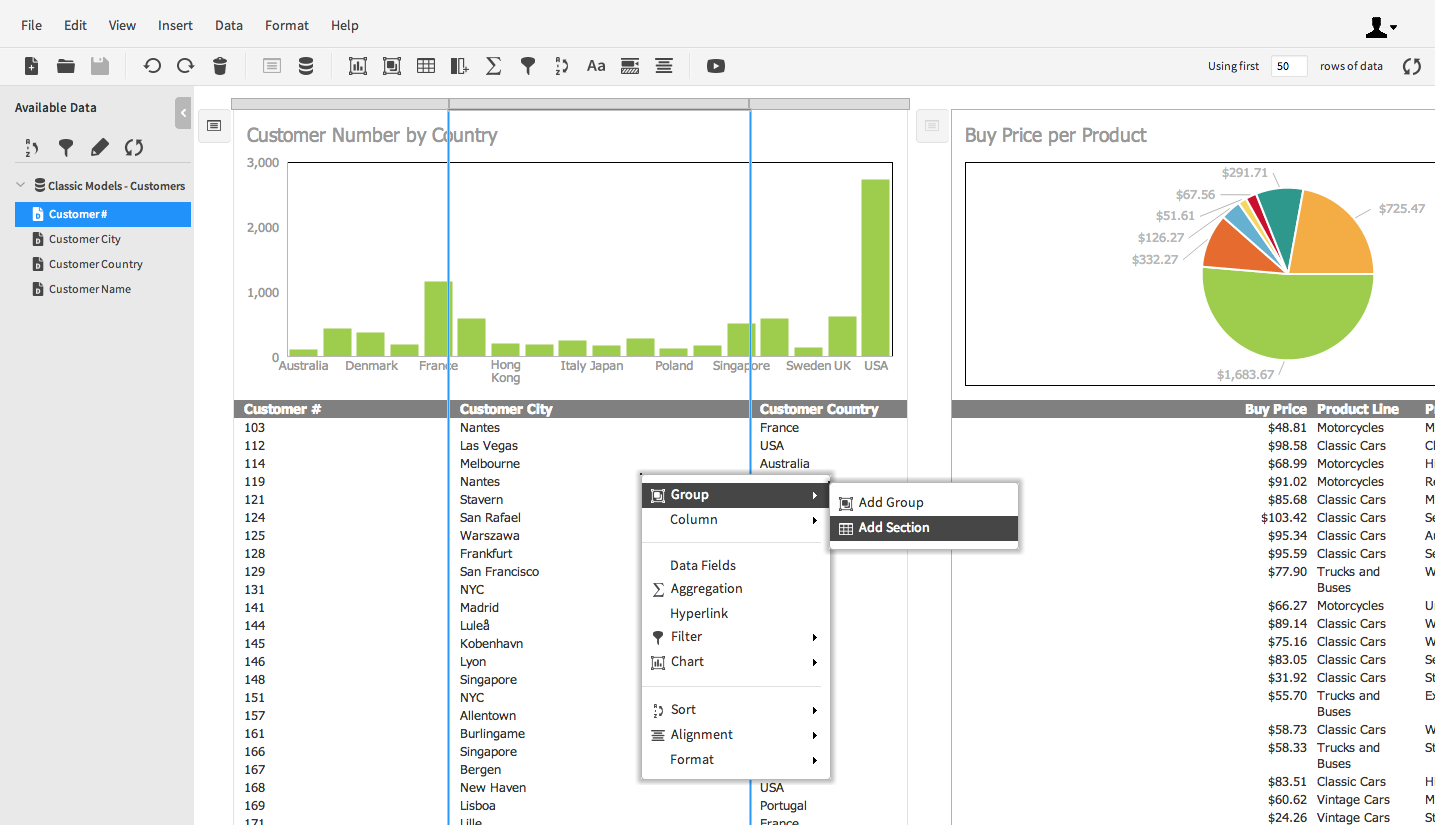Click the database data source toolbar icon

click(306, 66)
